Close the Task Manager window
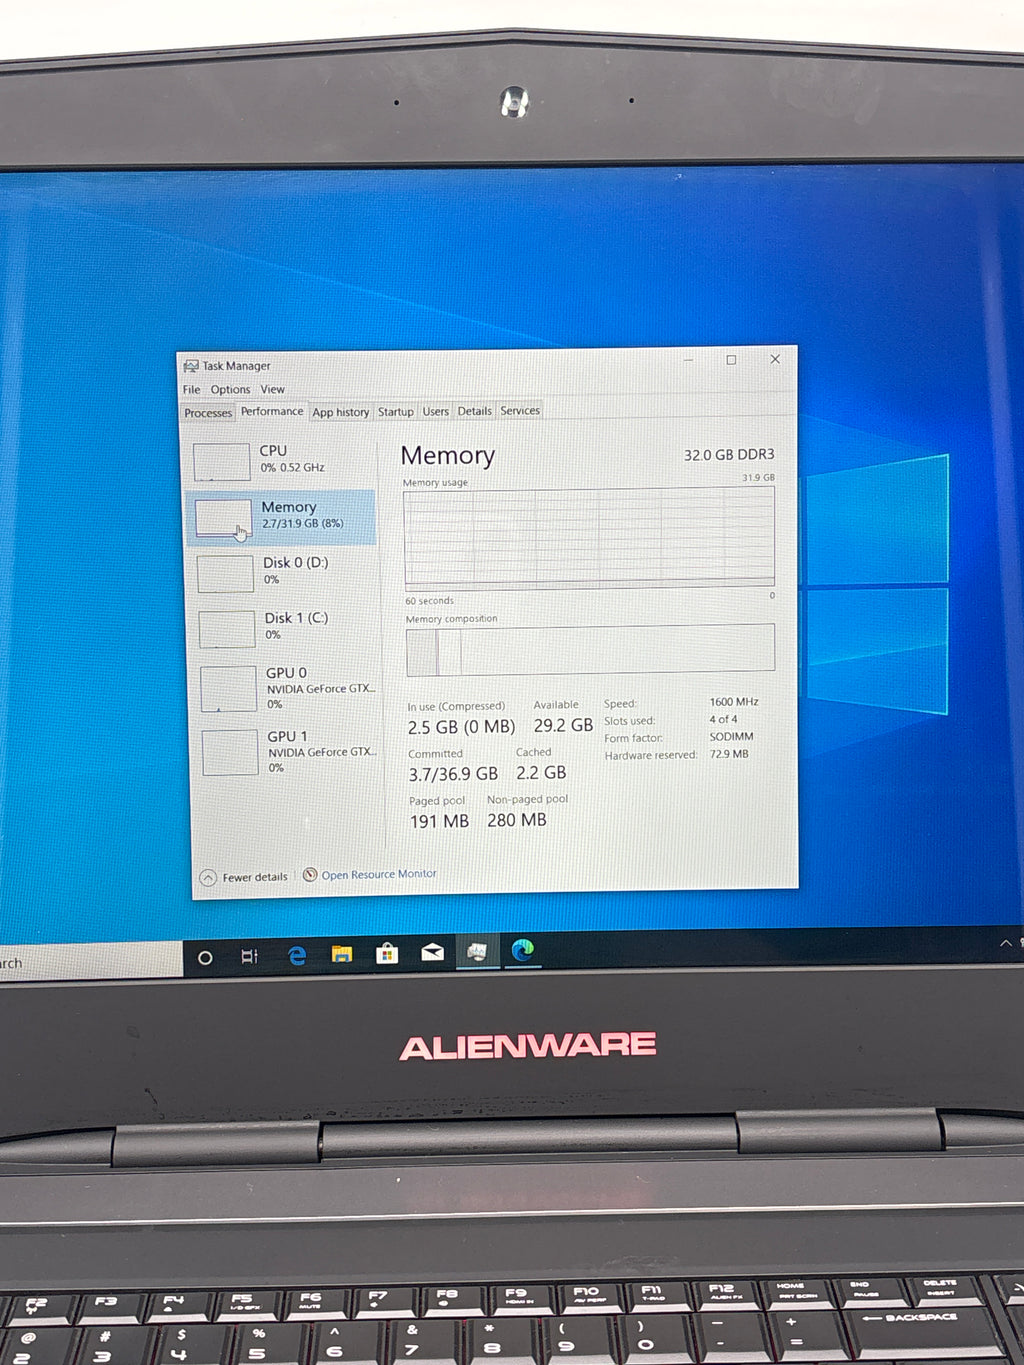The image size is (1024, 1365). (x=775, y=359)
